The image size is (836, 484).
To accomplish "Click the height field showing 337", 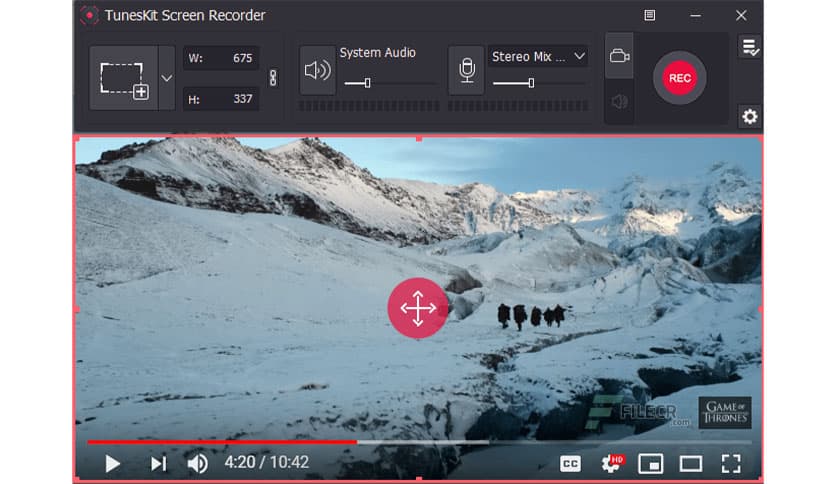I will [x=221, y=99].
